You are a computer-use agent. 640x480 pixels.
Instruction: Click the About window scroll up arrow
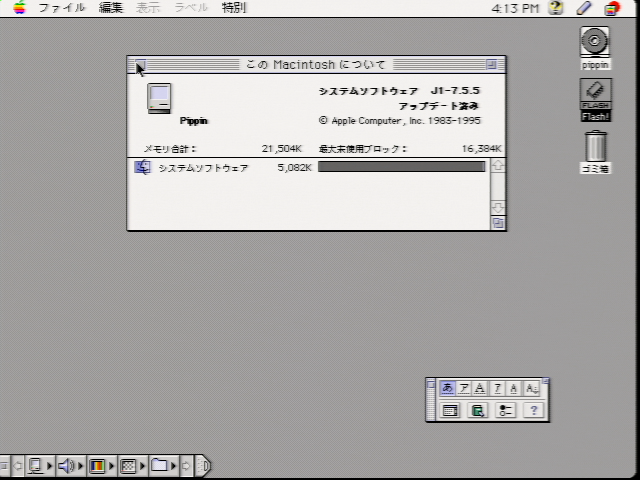click(498, 166)
